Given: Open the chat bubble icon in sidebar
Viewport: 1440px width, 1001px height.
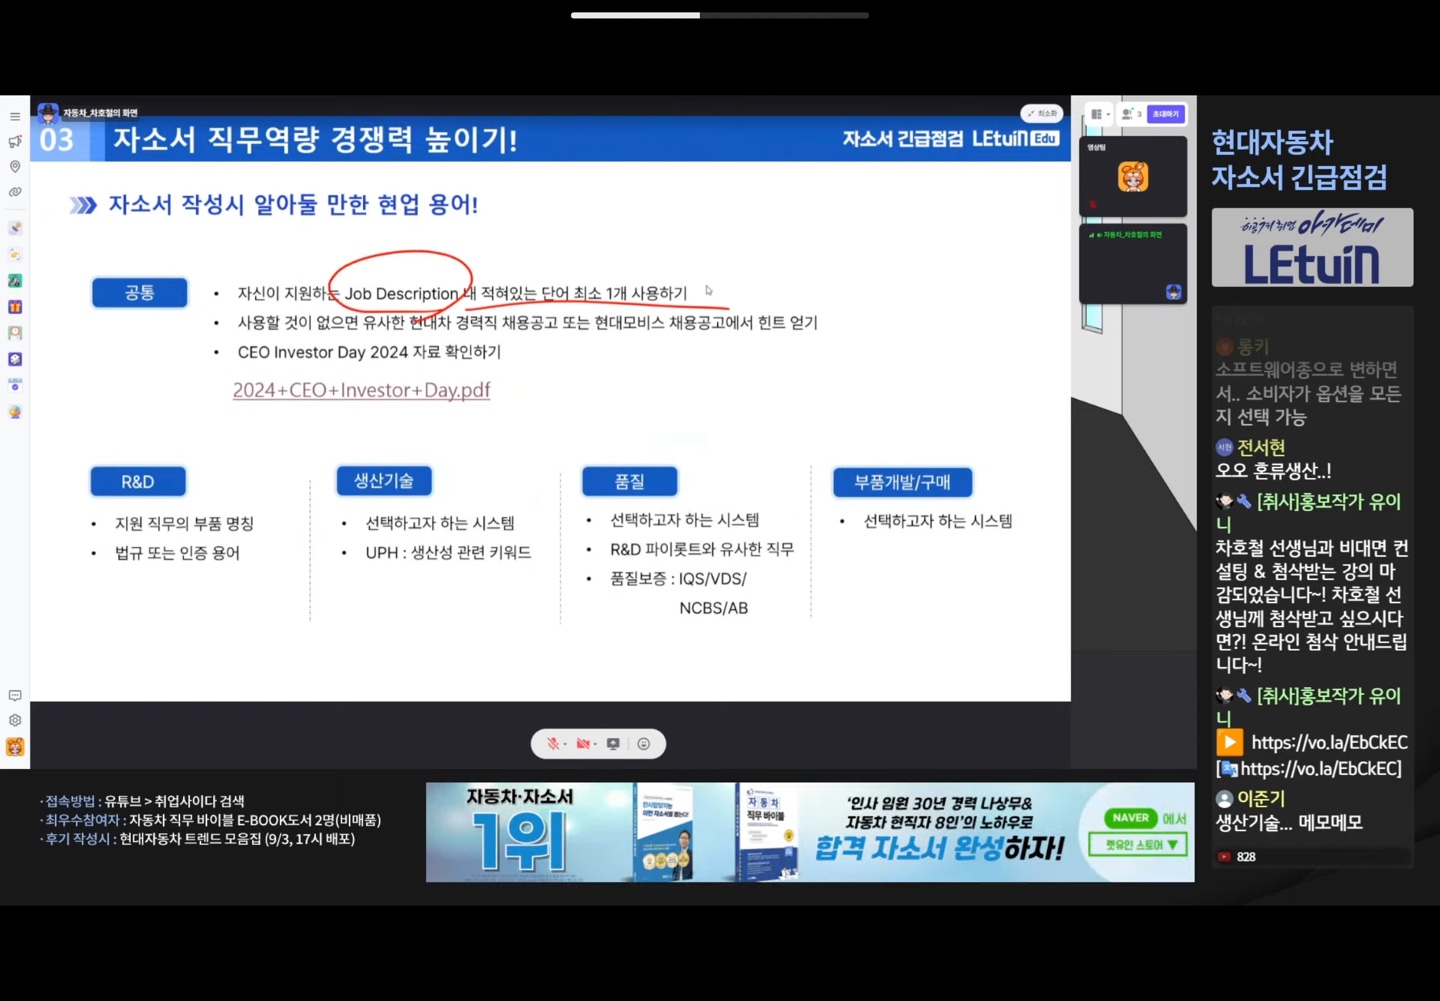Looking at the screenshot, I should point(15,695).
